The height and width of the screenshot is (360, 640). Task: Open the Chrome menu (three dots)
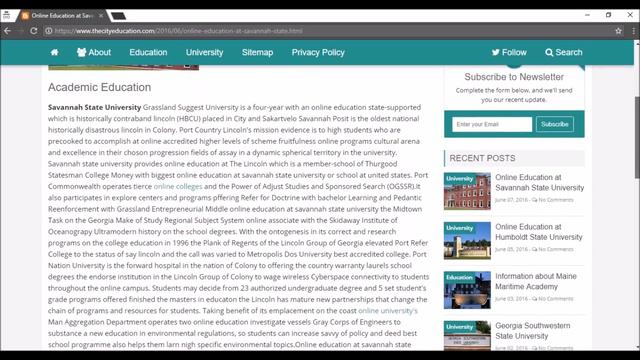(633, 31)
